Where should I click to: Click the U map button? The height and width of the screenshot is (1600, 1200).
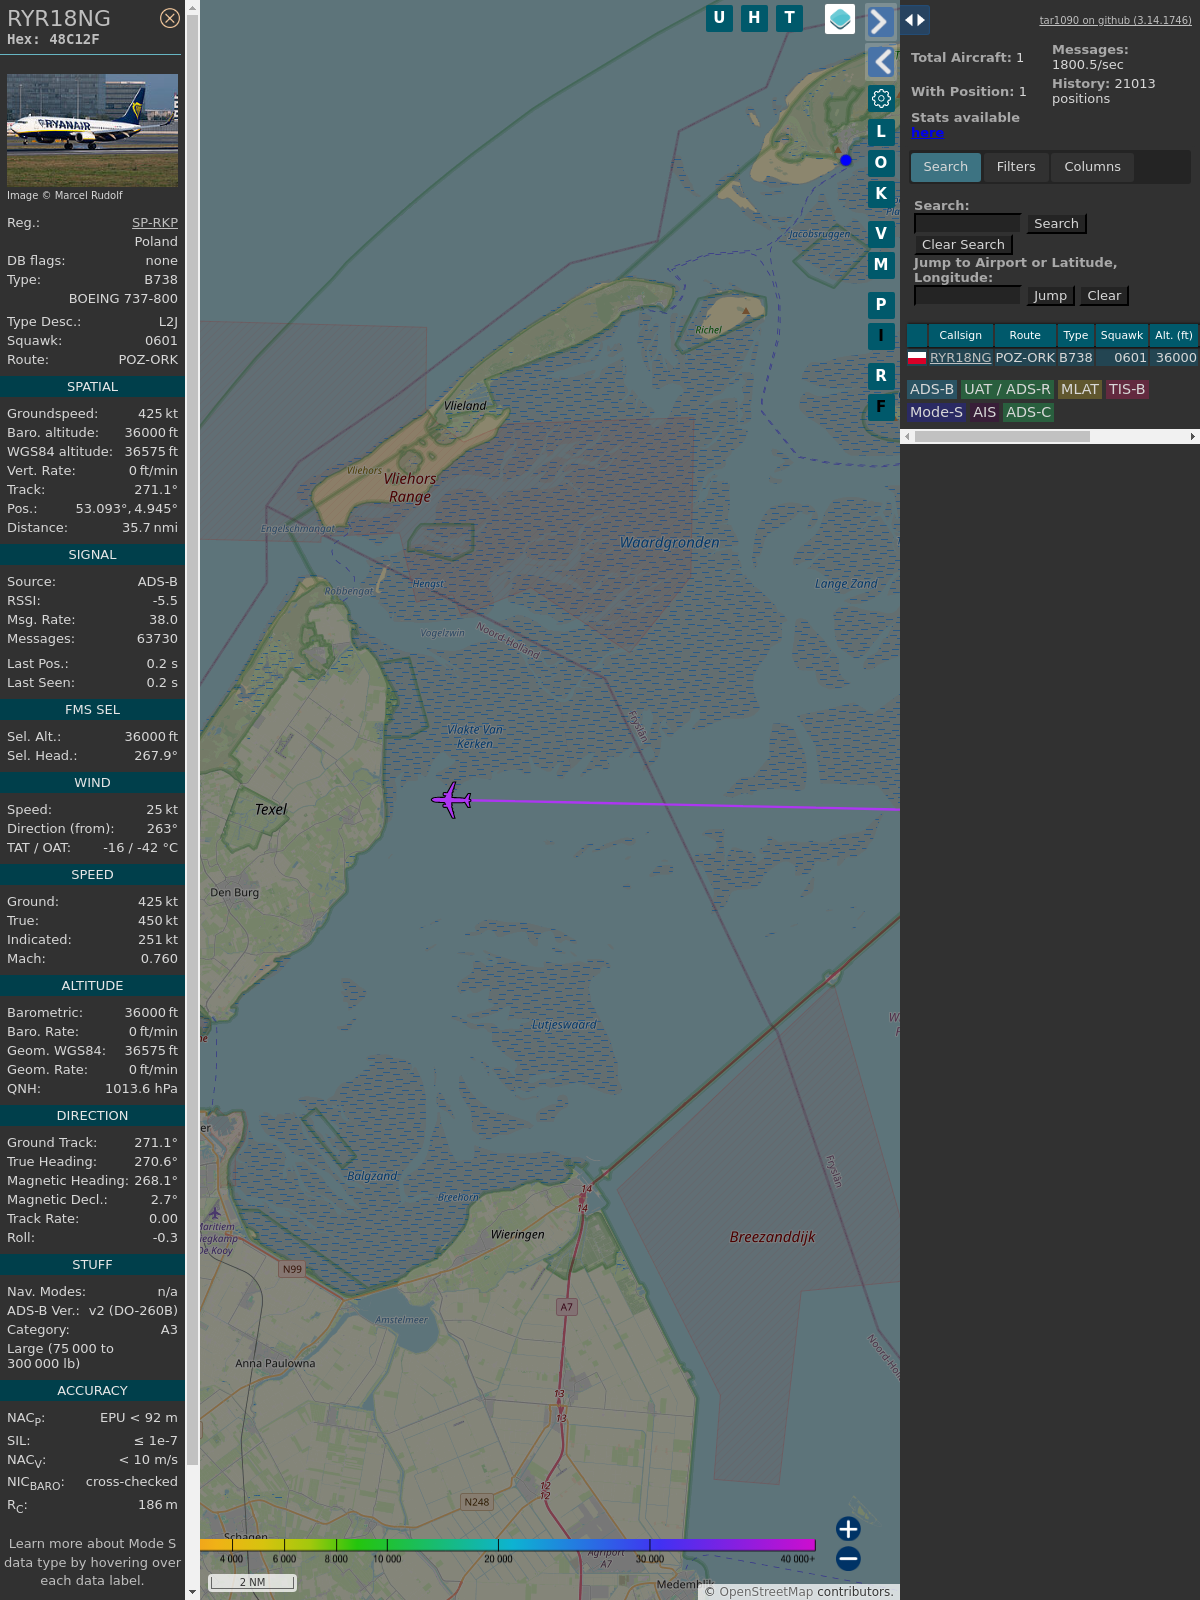(719, 18)
